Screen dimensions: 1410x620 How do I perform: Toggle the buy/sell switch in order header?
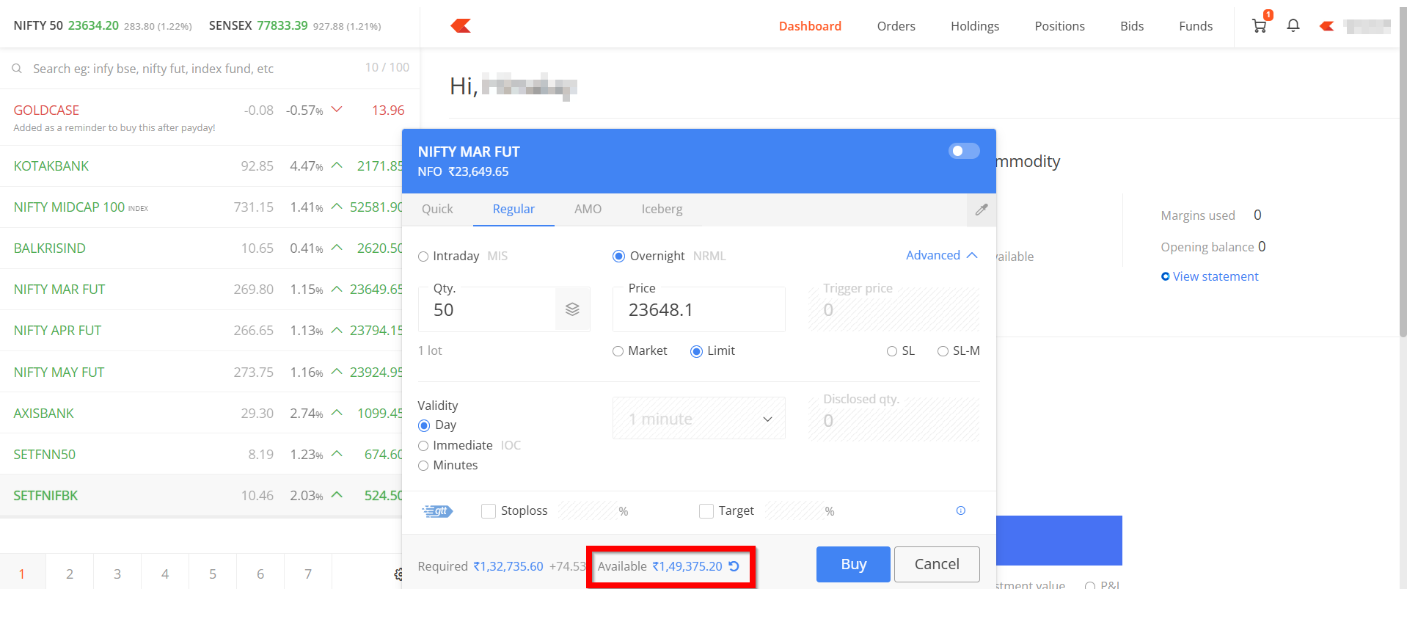(x=964, y=151)
